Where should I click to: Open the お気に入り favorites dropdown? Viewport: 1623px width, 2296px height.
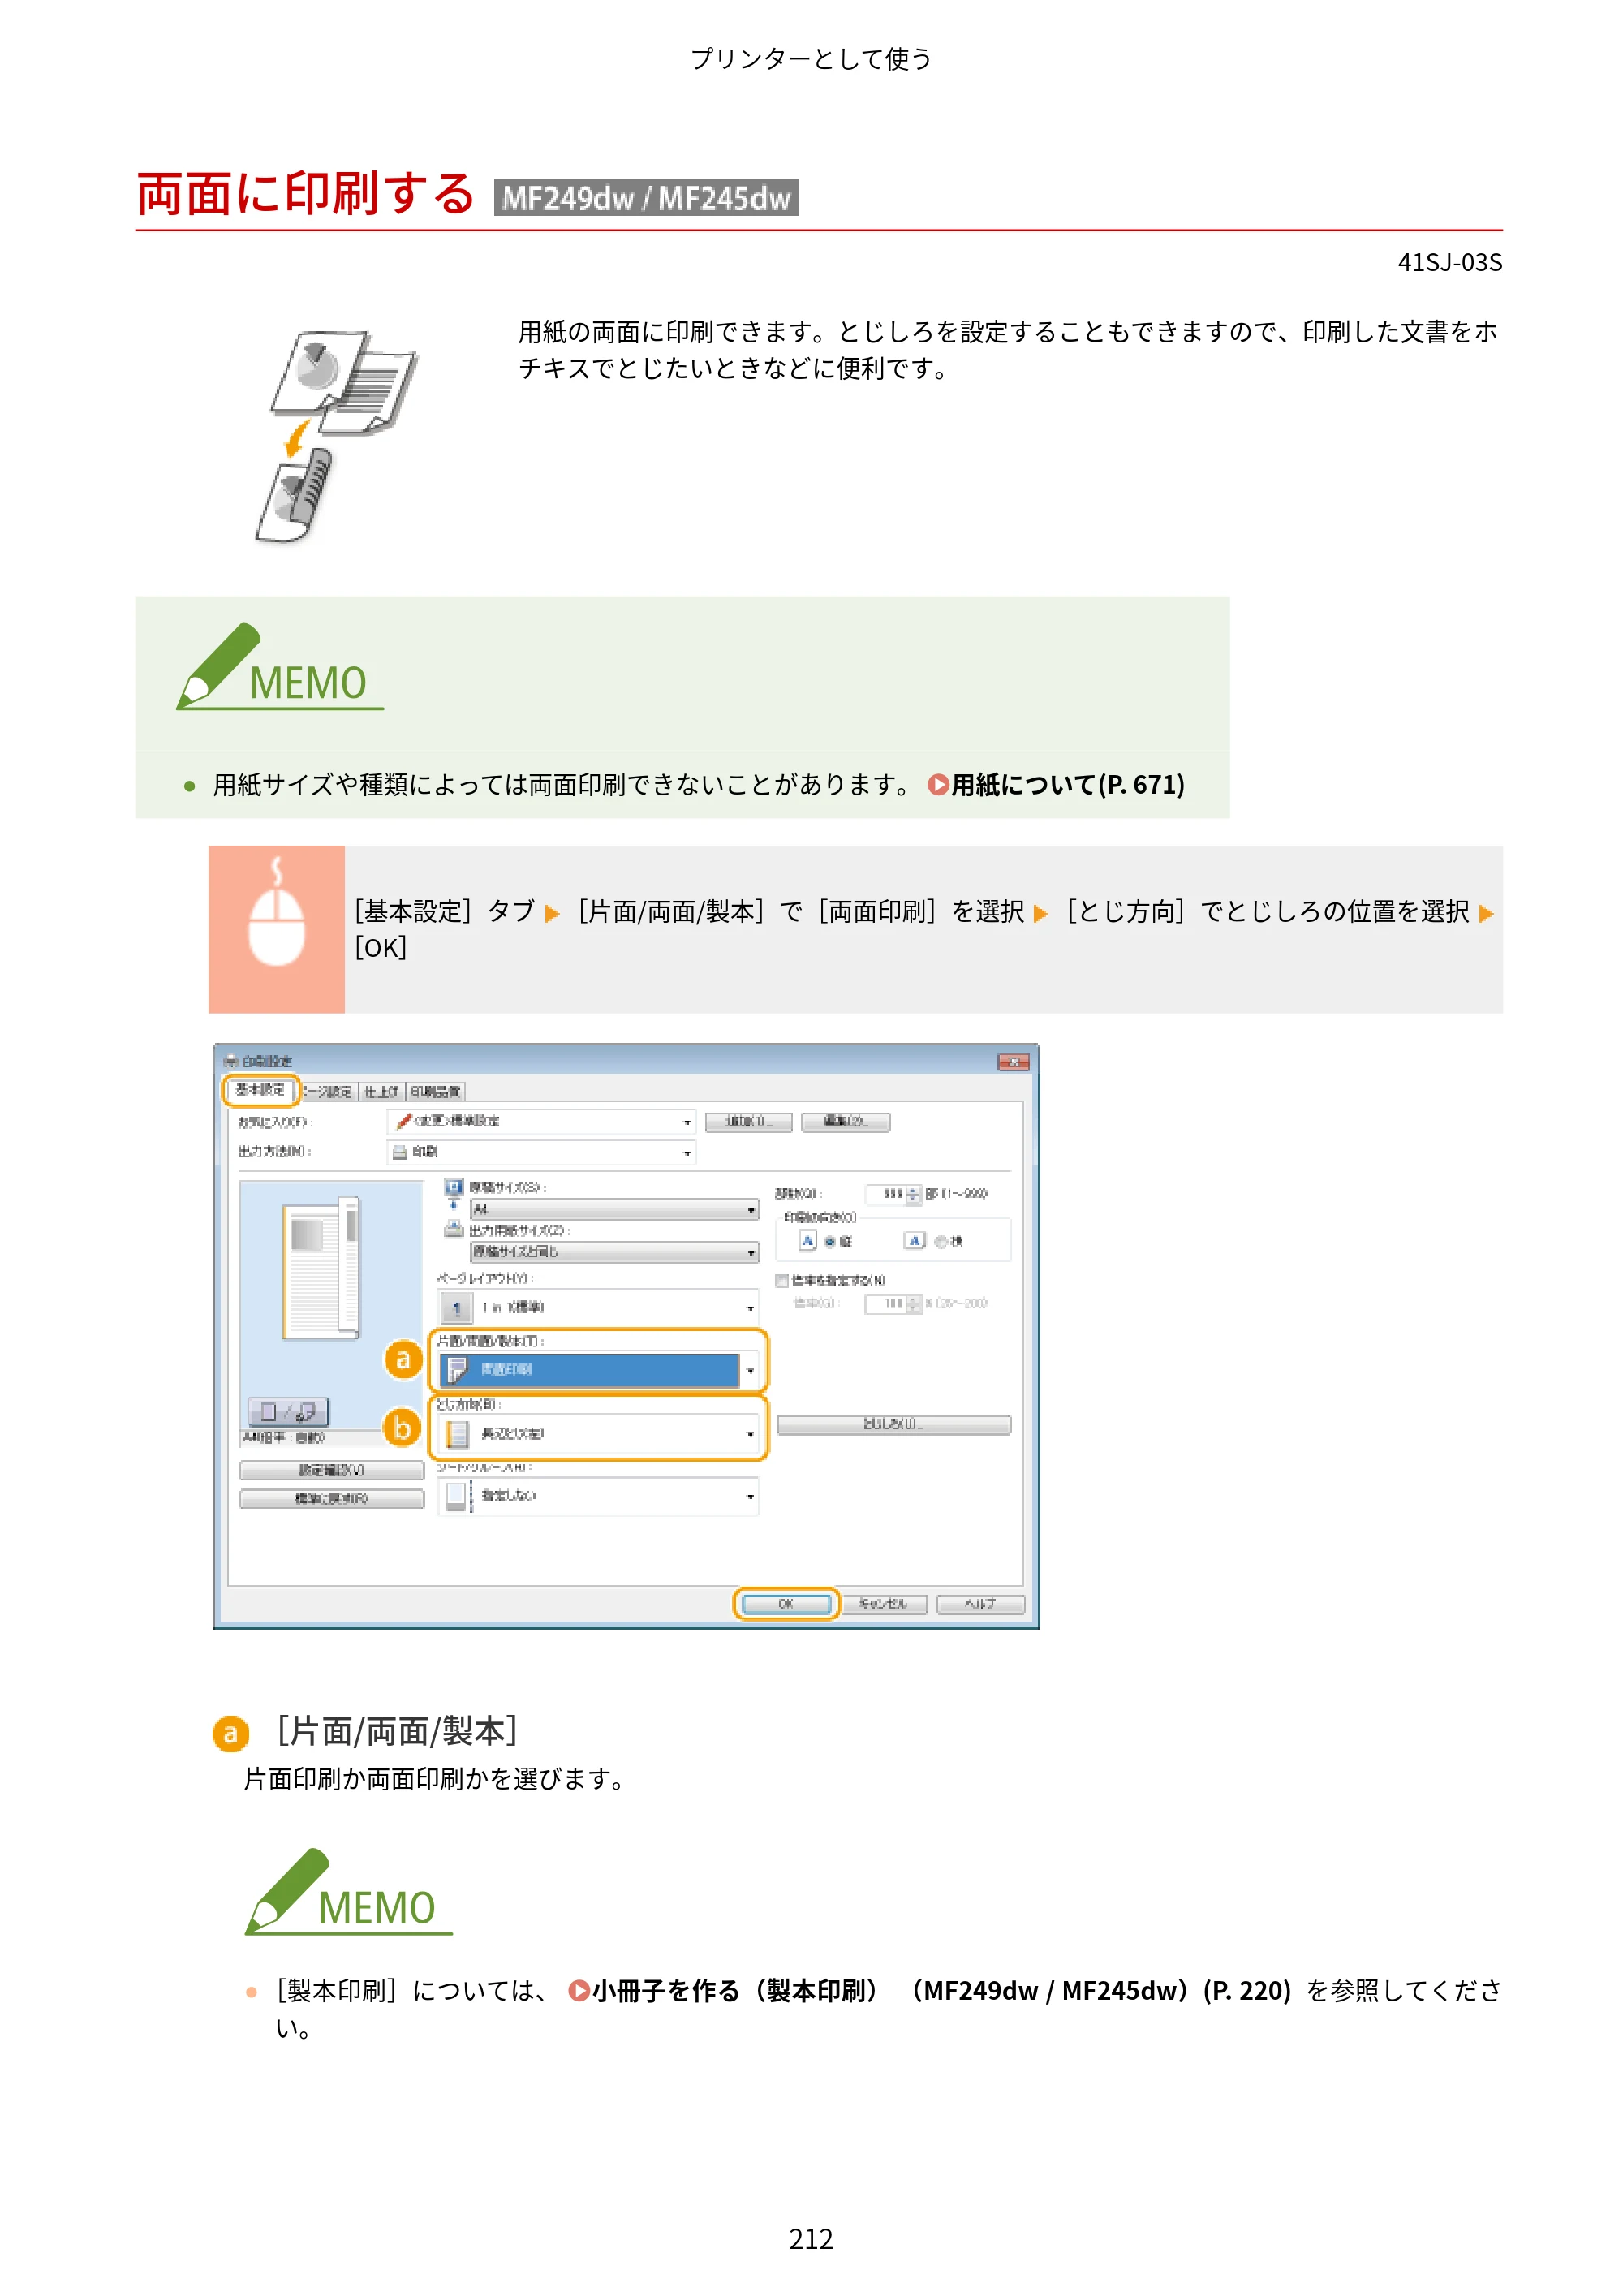click(541, 1121)
